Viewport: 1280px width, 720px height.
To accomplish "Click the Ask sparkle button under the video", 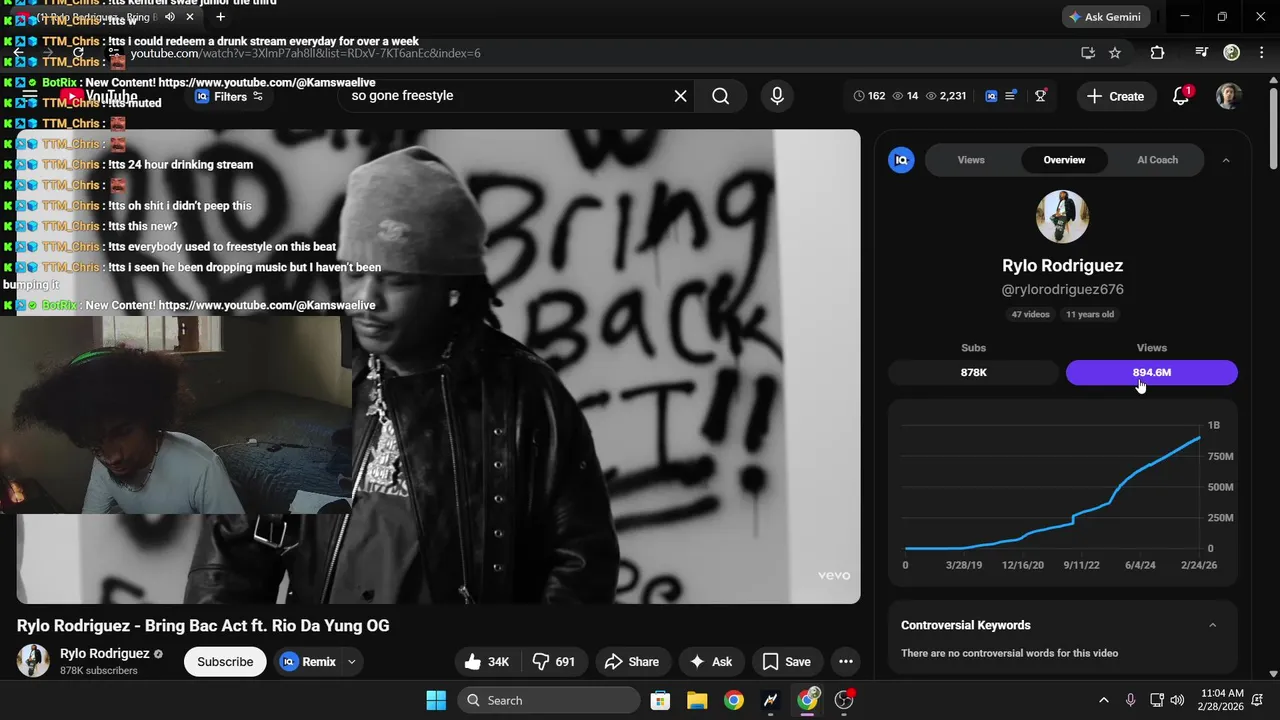I will [711, 661].
